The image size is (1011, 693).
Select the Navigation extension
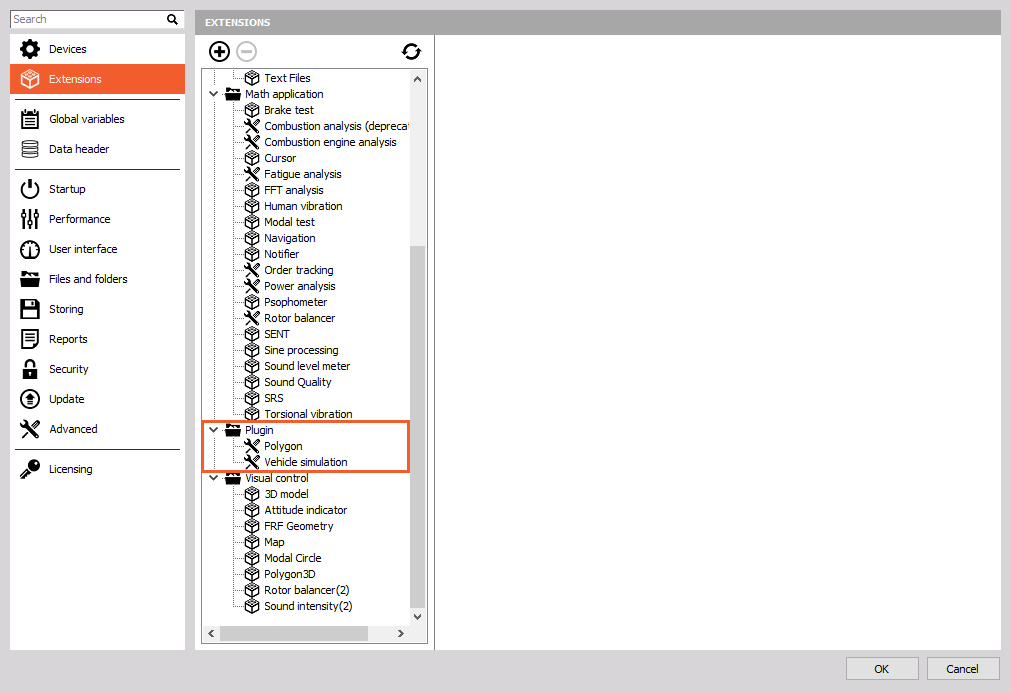pyautogui.click(x=290, y=239)
